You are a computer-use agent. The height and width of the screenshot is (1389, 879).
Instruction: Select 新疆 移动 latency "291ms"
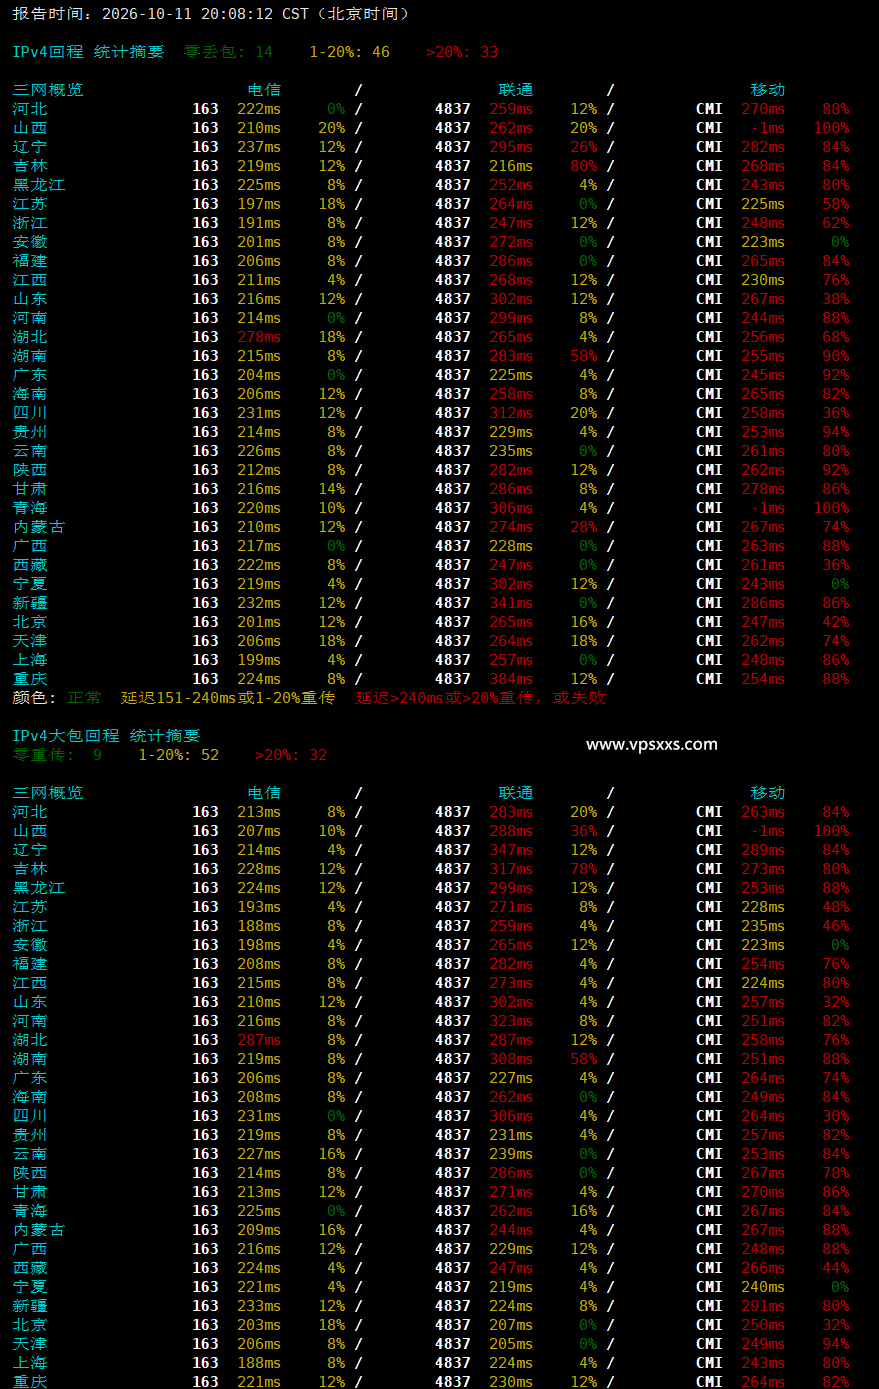[x=763, y=1306]
